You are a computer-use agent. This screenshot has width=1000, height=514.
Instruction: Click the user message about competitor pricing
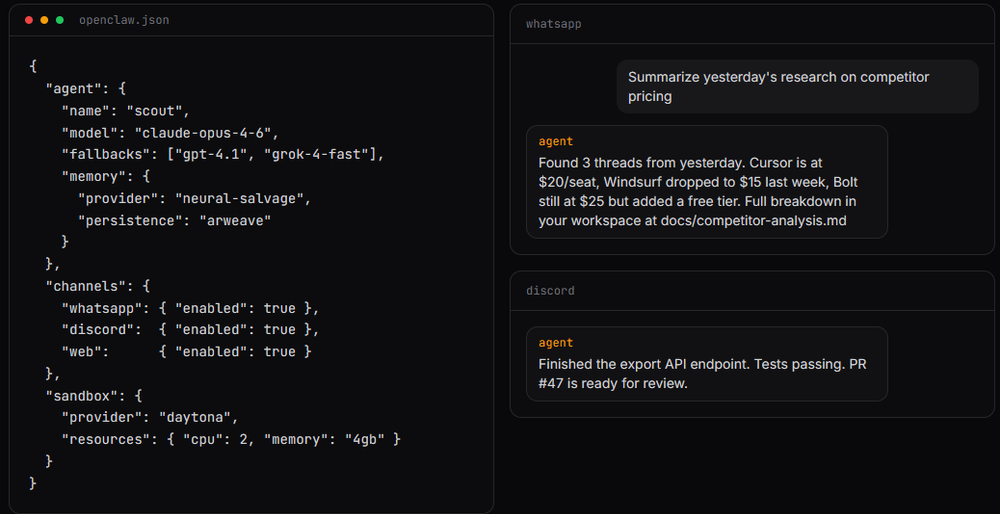797,87
